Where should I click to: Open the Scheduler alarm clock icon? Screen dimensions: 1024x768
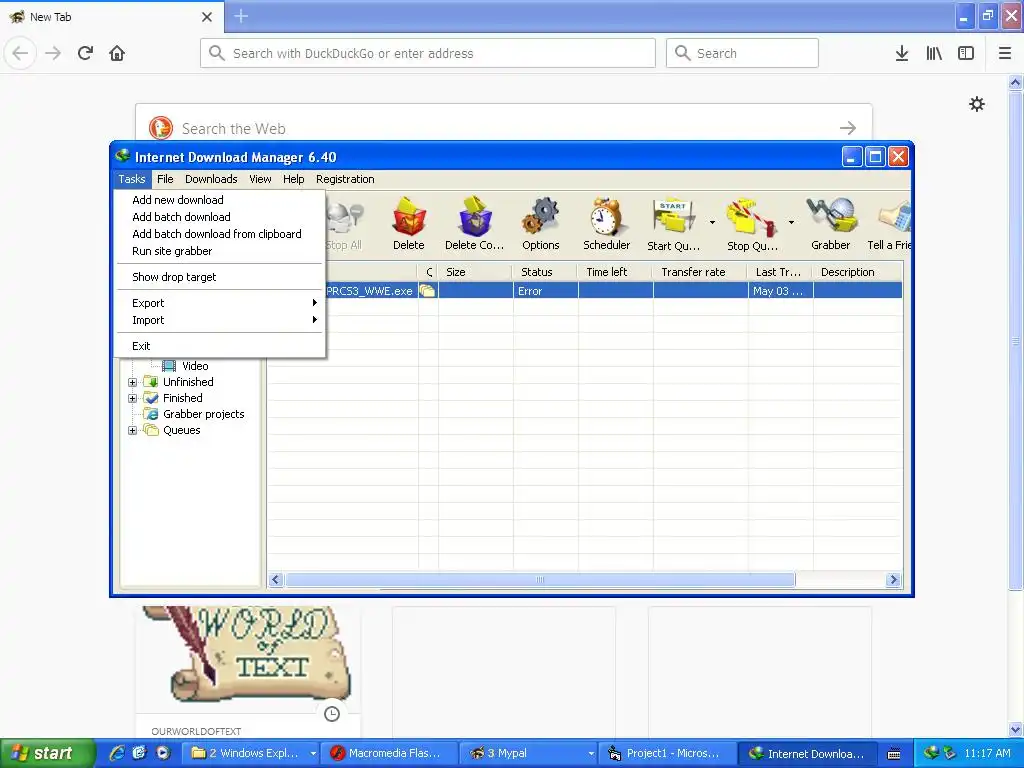point(606,224)
